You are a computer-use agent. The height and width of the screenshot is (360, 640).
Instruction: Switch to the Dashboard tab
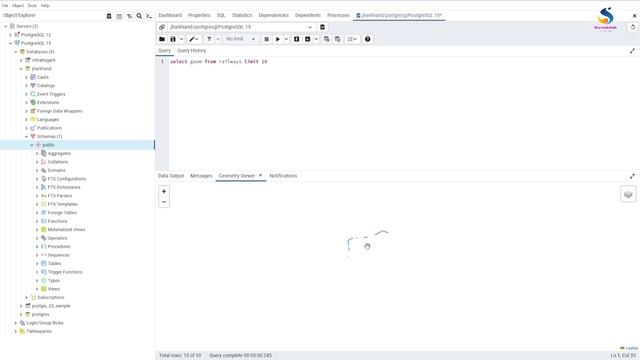click(170, 16)
